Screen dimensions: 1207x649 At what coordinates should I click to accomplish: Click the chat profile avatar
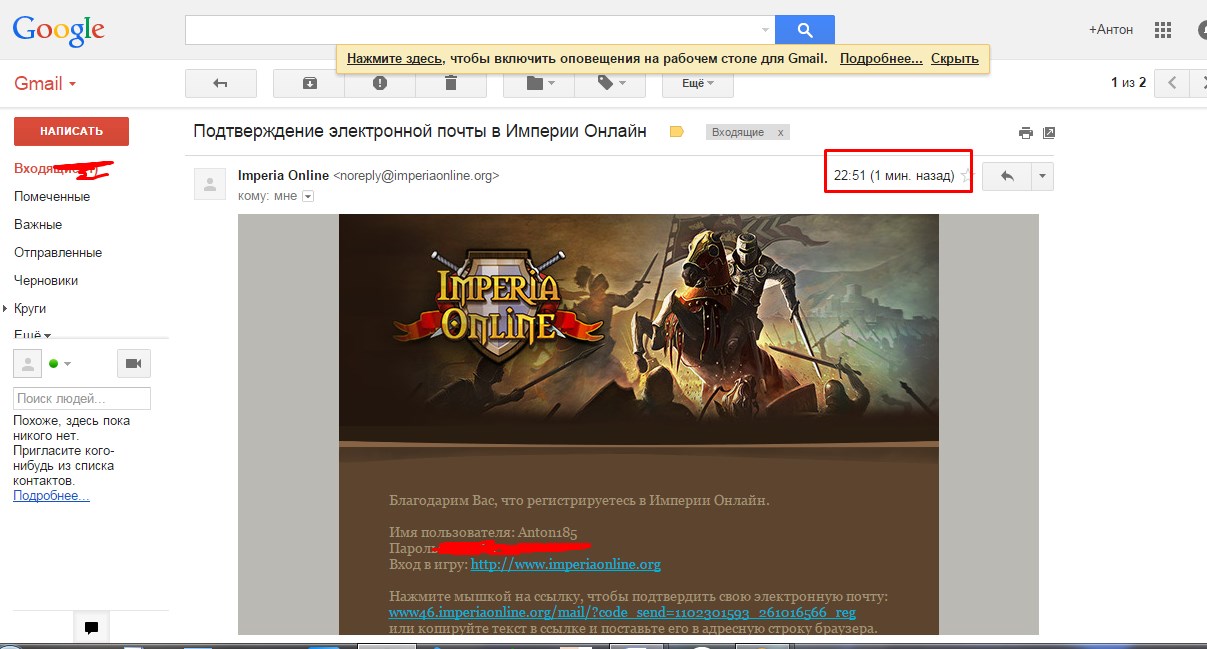[28, 363]
